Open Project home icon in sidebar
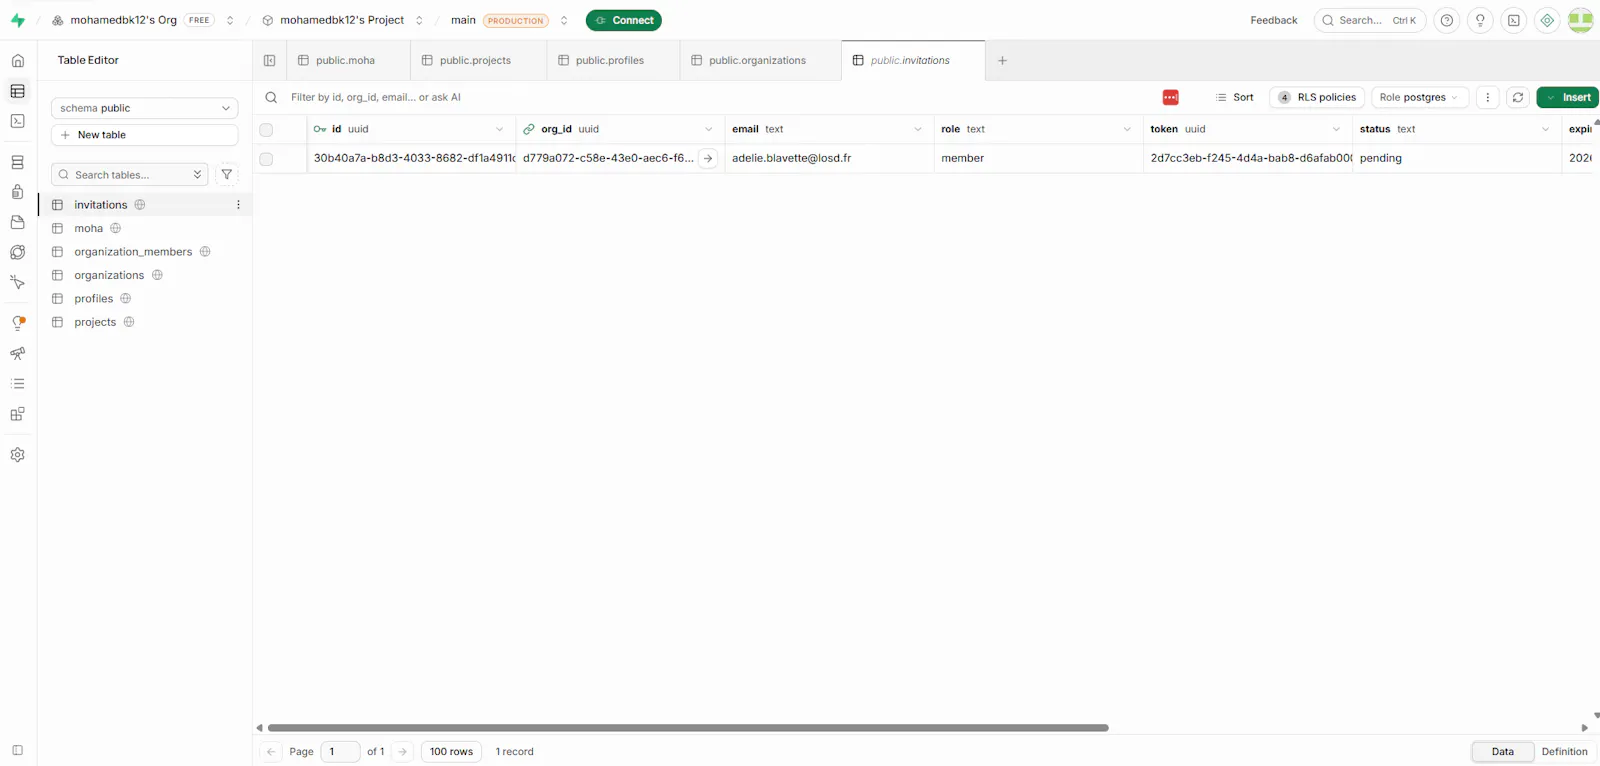 [18, 61]
